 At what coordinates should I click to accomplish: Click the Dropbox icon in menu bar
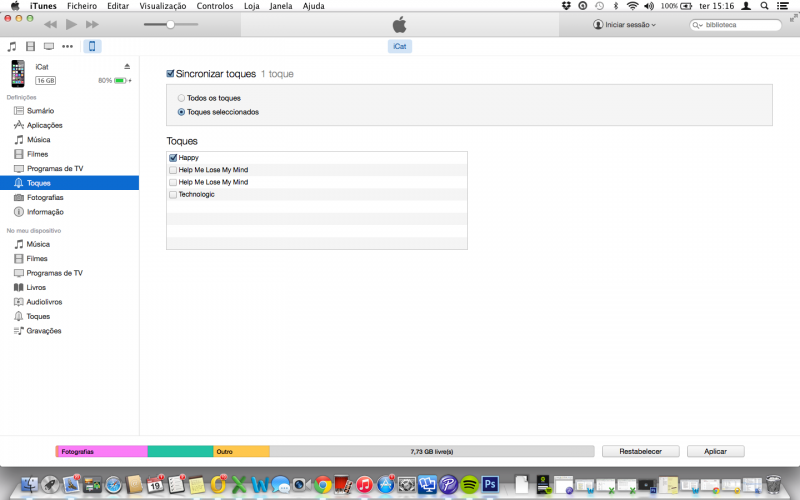pos(566,6)
